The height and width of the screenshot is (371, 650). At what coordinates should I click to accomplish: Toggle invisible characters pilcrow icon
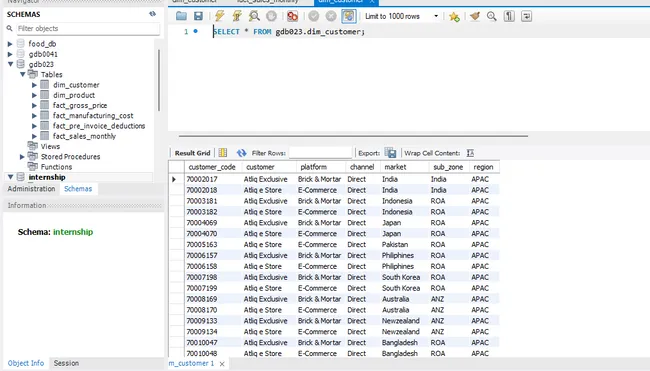tap(509, 16)
